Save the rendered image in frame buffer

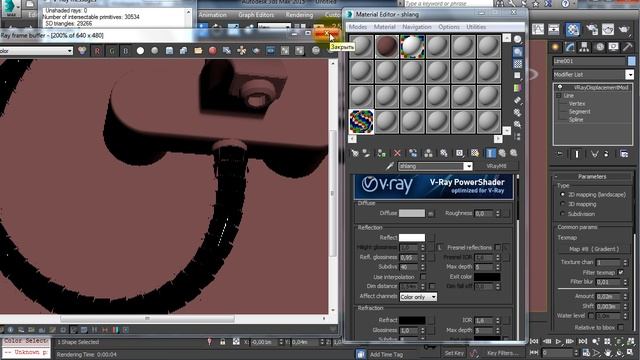[169, 51]
